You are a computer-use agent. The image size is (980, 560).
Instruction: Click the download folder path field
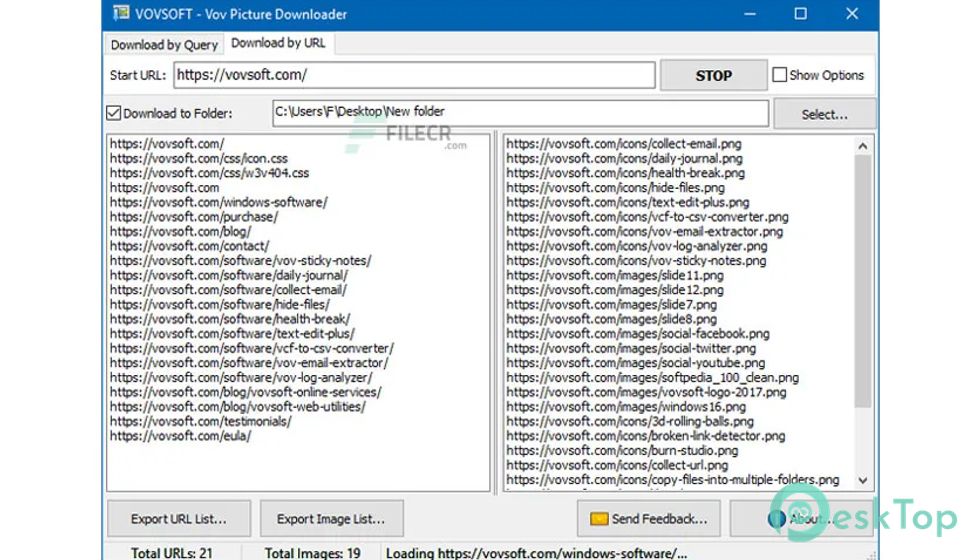520,112
